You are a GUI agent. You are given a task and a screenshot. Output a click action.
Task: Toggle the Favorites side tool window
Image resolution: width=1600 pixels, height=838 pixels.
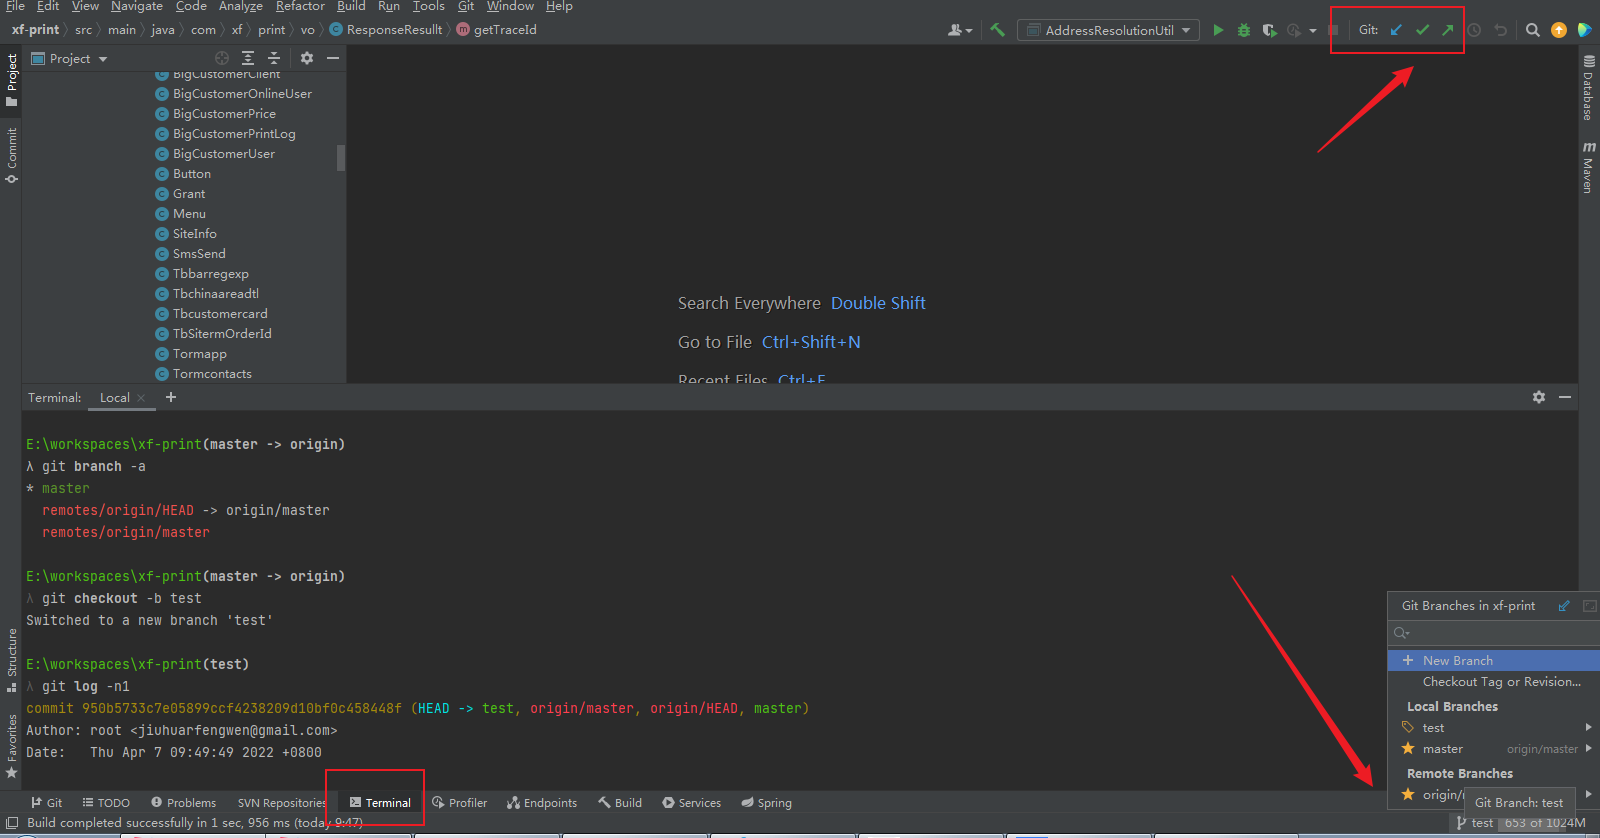point(12,746)
